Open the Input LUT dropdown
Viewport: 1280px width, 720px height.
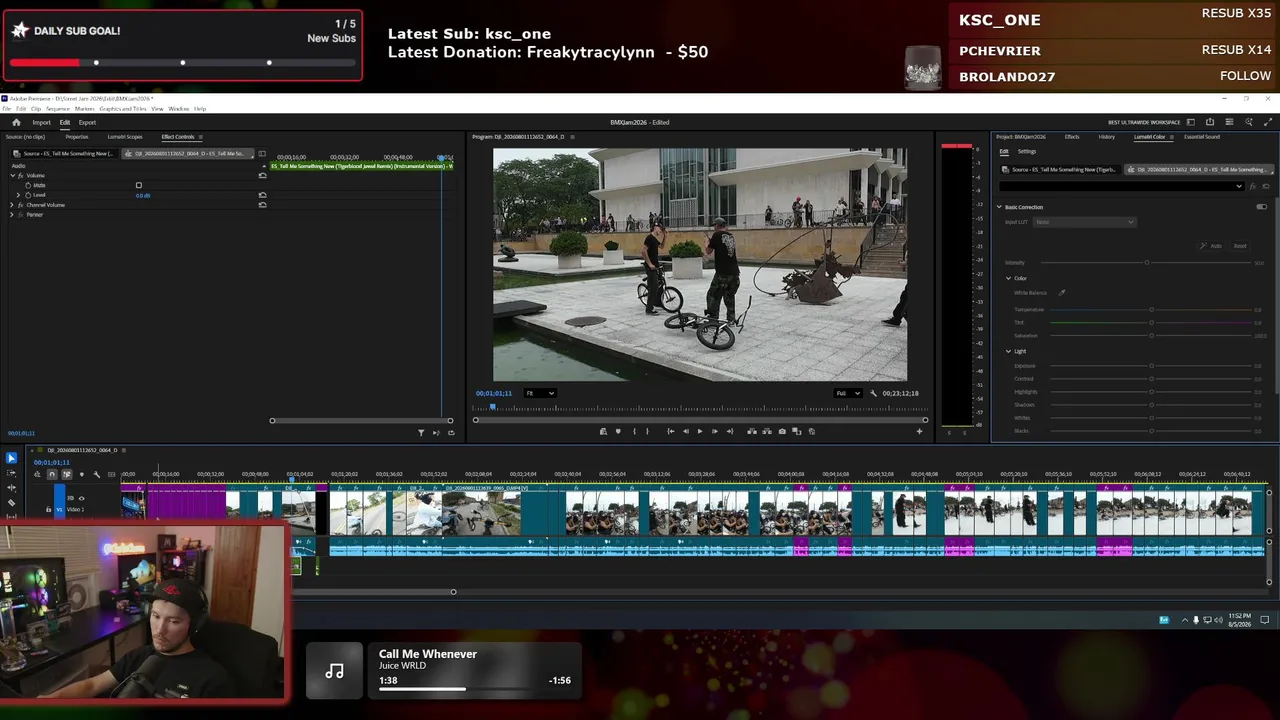(1084, 222)
